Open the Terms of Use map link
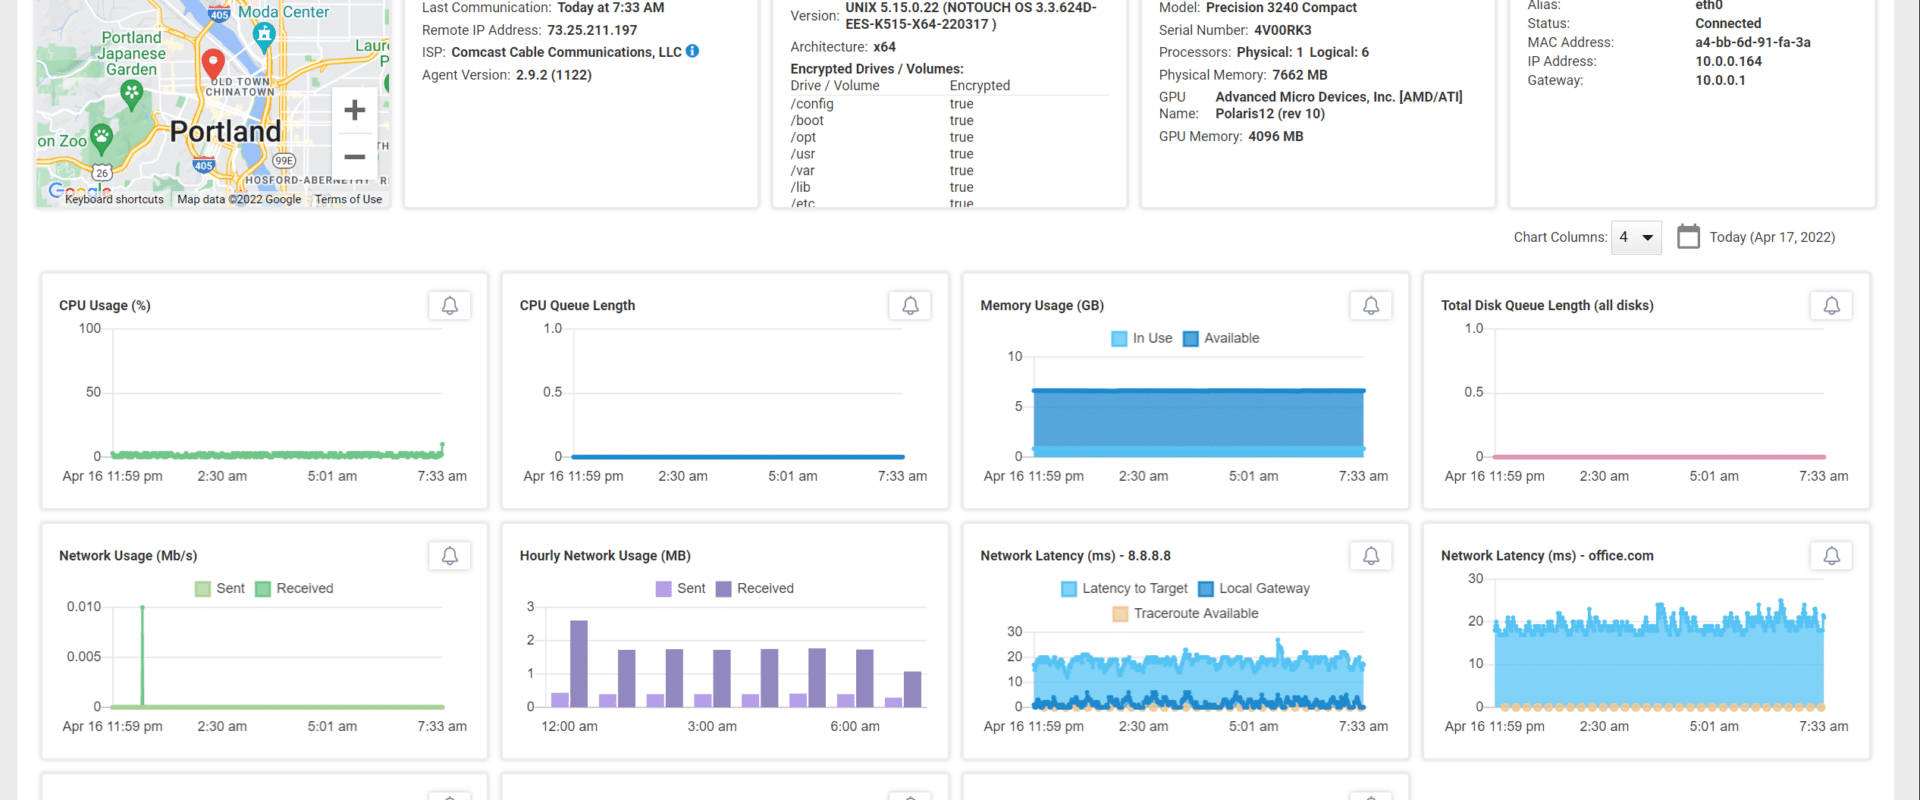 (x=348, y=200)
